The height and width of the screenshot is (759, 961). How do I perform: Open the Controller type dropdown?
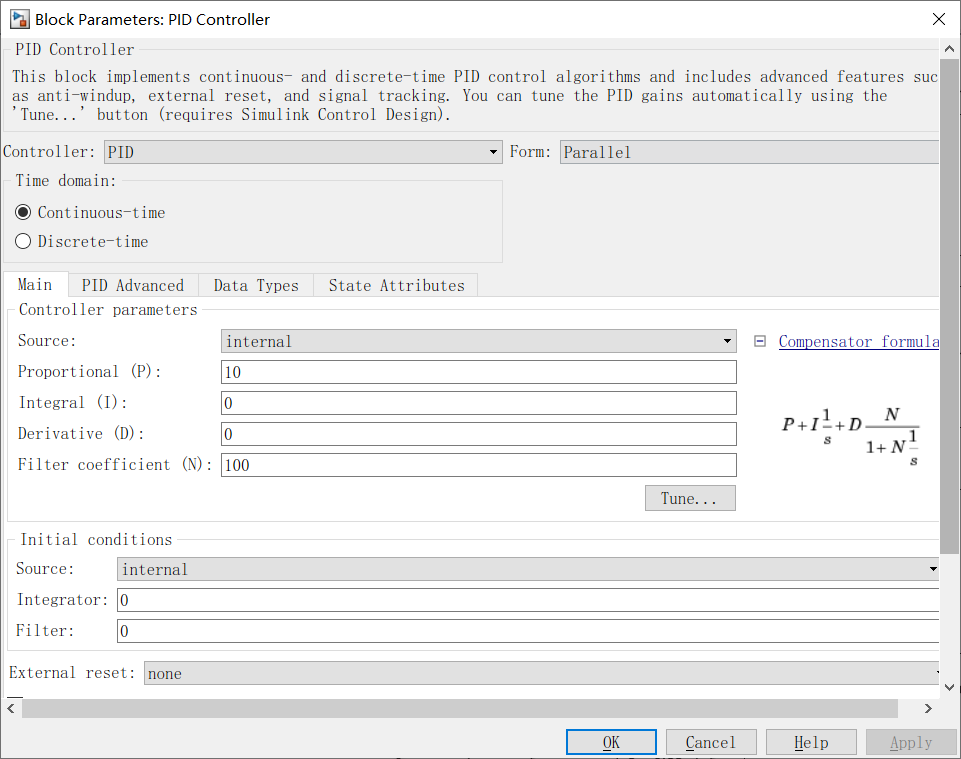(x=303, y=152)
